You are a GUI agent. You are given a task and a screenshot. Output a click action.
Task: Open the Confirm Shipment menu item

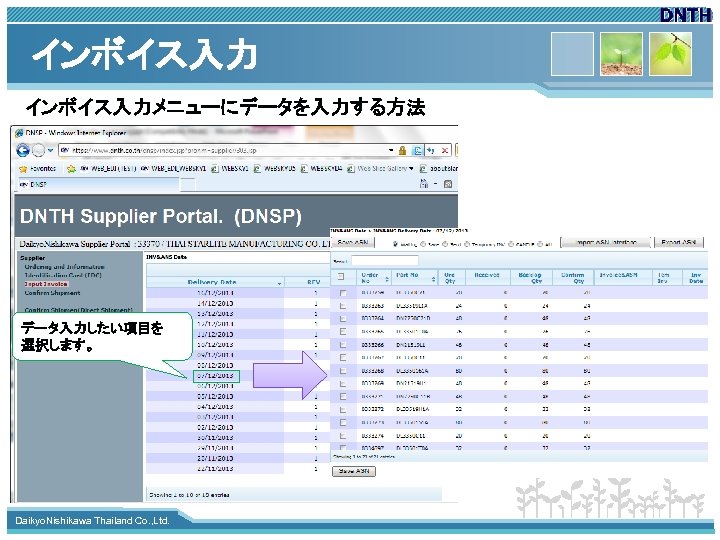[52, 293]
